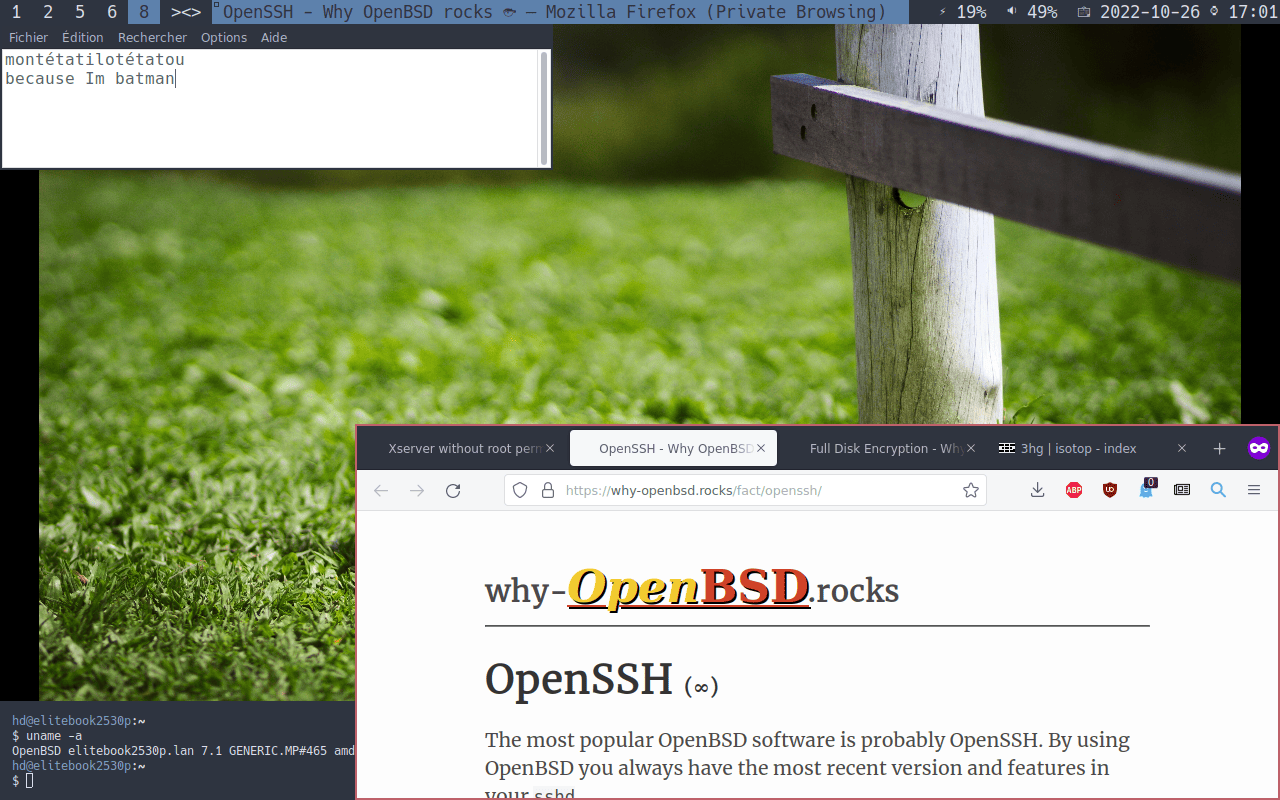This screenshot has height=800, width=1280.
Task: Open the Adblock Plus extension icon
Action: [x=1074, y=490]
